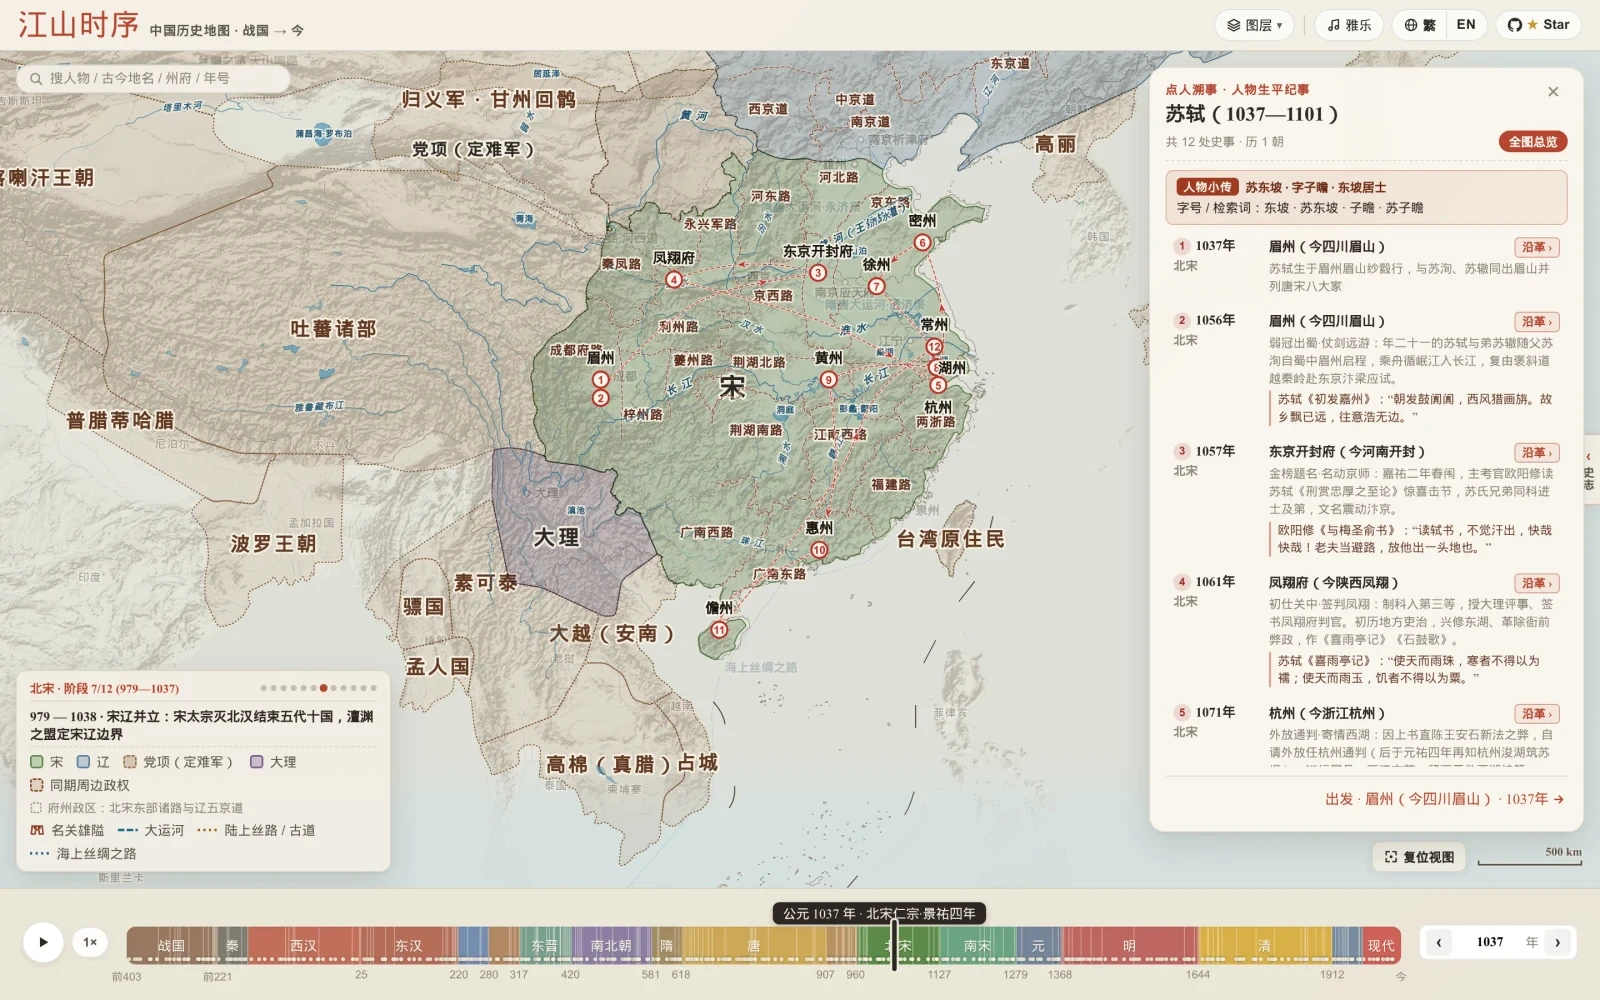Viewport: 1600px width, 1000px height.
Task: Click the GitHub Star button
Action: click(1538, 25)
